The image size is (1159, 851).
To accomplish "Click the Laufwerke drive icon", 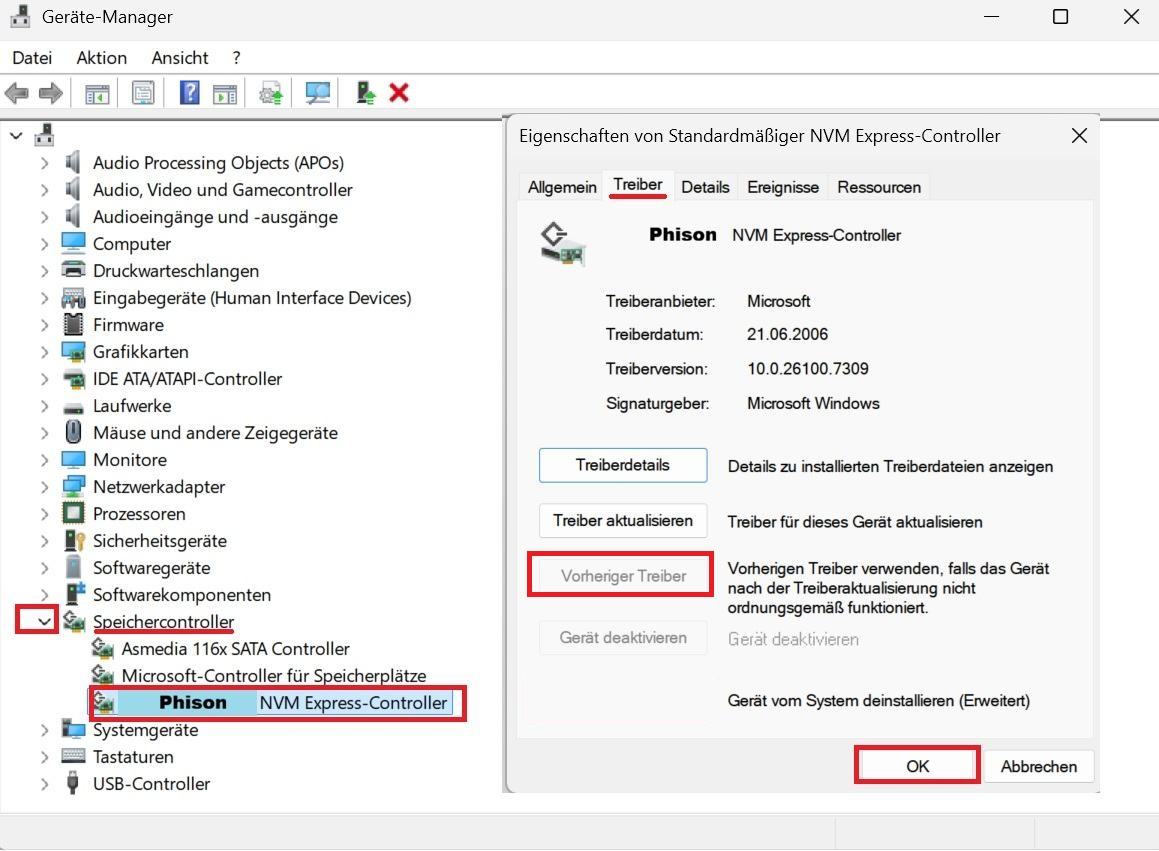I will pos(73,407).
